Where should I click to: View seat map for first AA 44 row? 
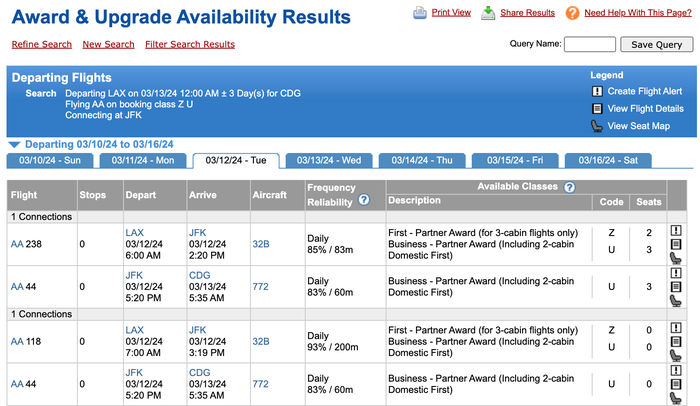click(676, 301)
